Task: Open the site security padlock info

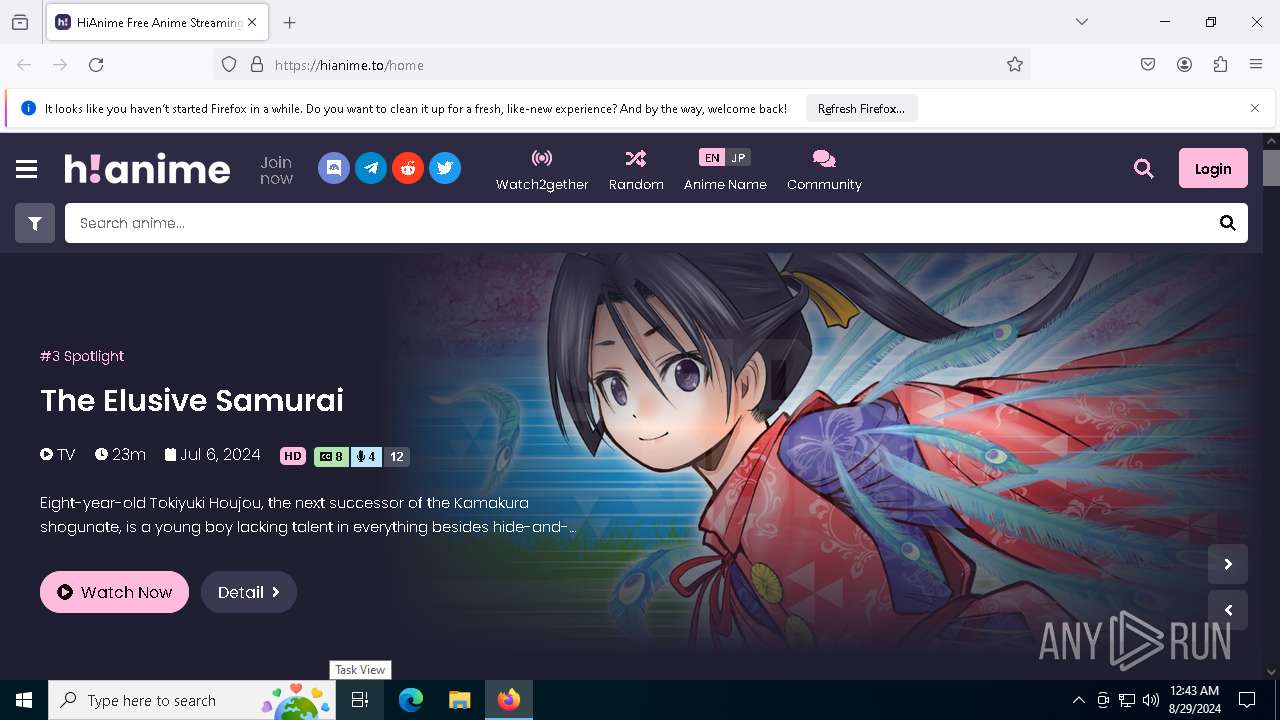Action: (x=257, y=65)
